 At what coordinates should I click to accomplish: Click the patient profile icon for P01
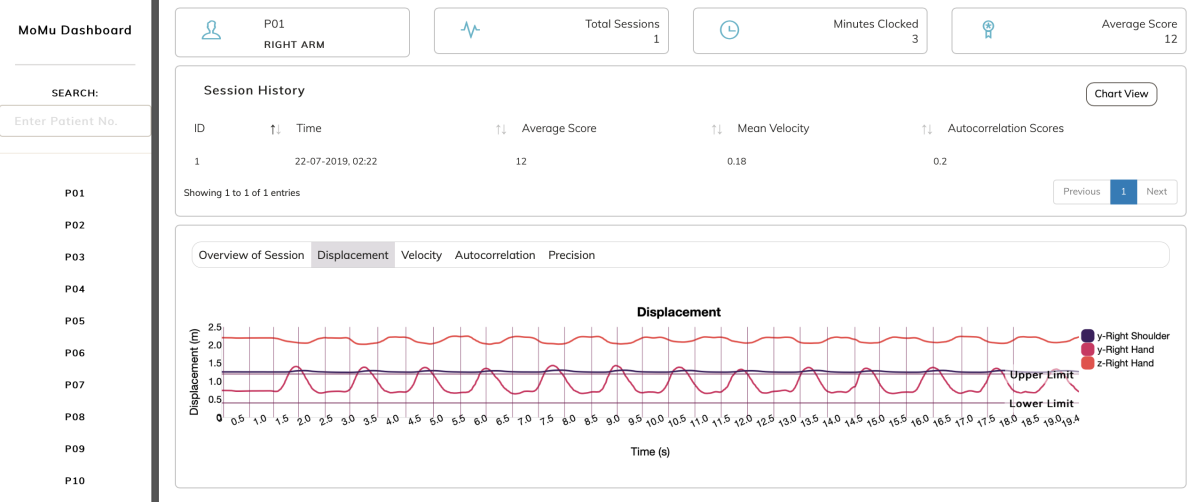(211, 31)
